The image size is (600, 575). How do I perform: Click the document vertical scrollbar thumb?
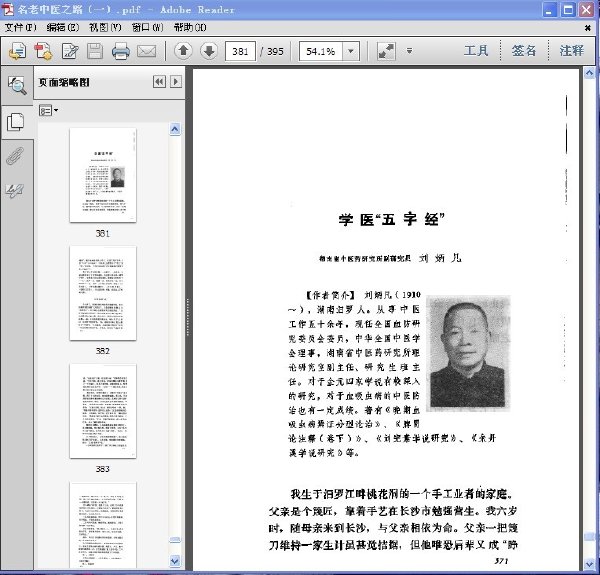[x=589, y=538]
